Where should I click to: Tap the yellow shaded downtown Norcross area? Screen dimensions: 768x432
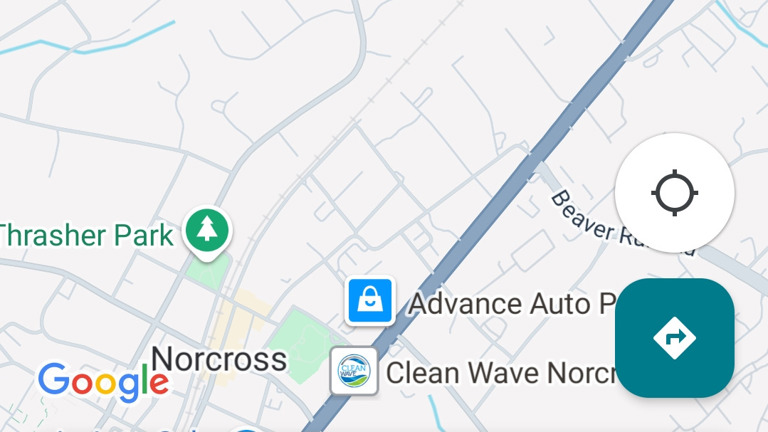[239, 319]
